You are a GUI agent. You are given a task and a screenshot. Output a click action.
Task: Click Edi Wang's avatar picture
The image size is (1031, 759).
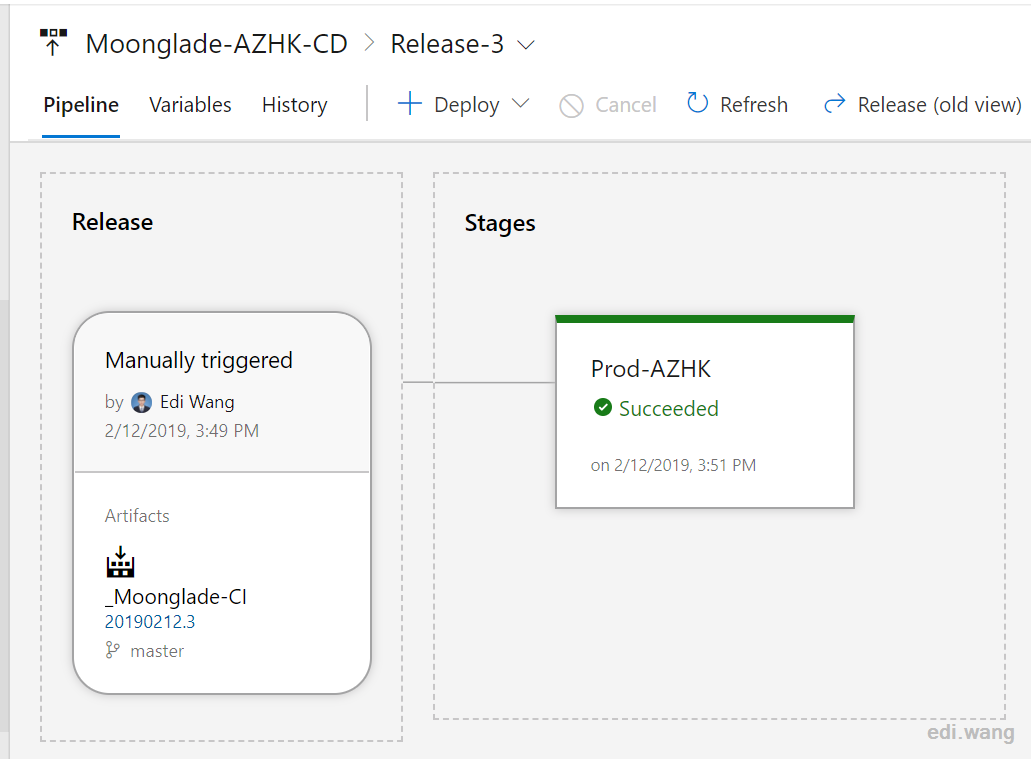141,402
